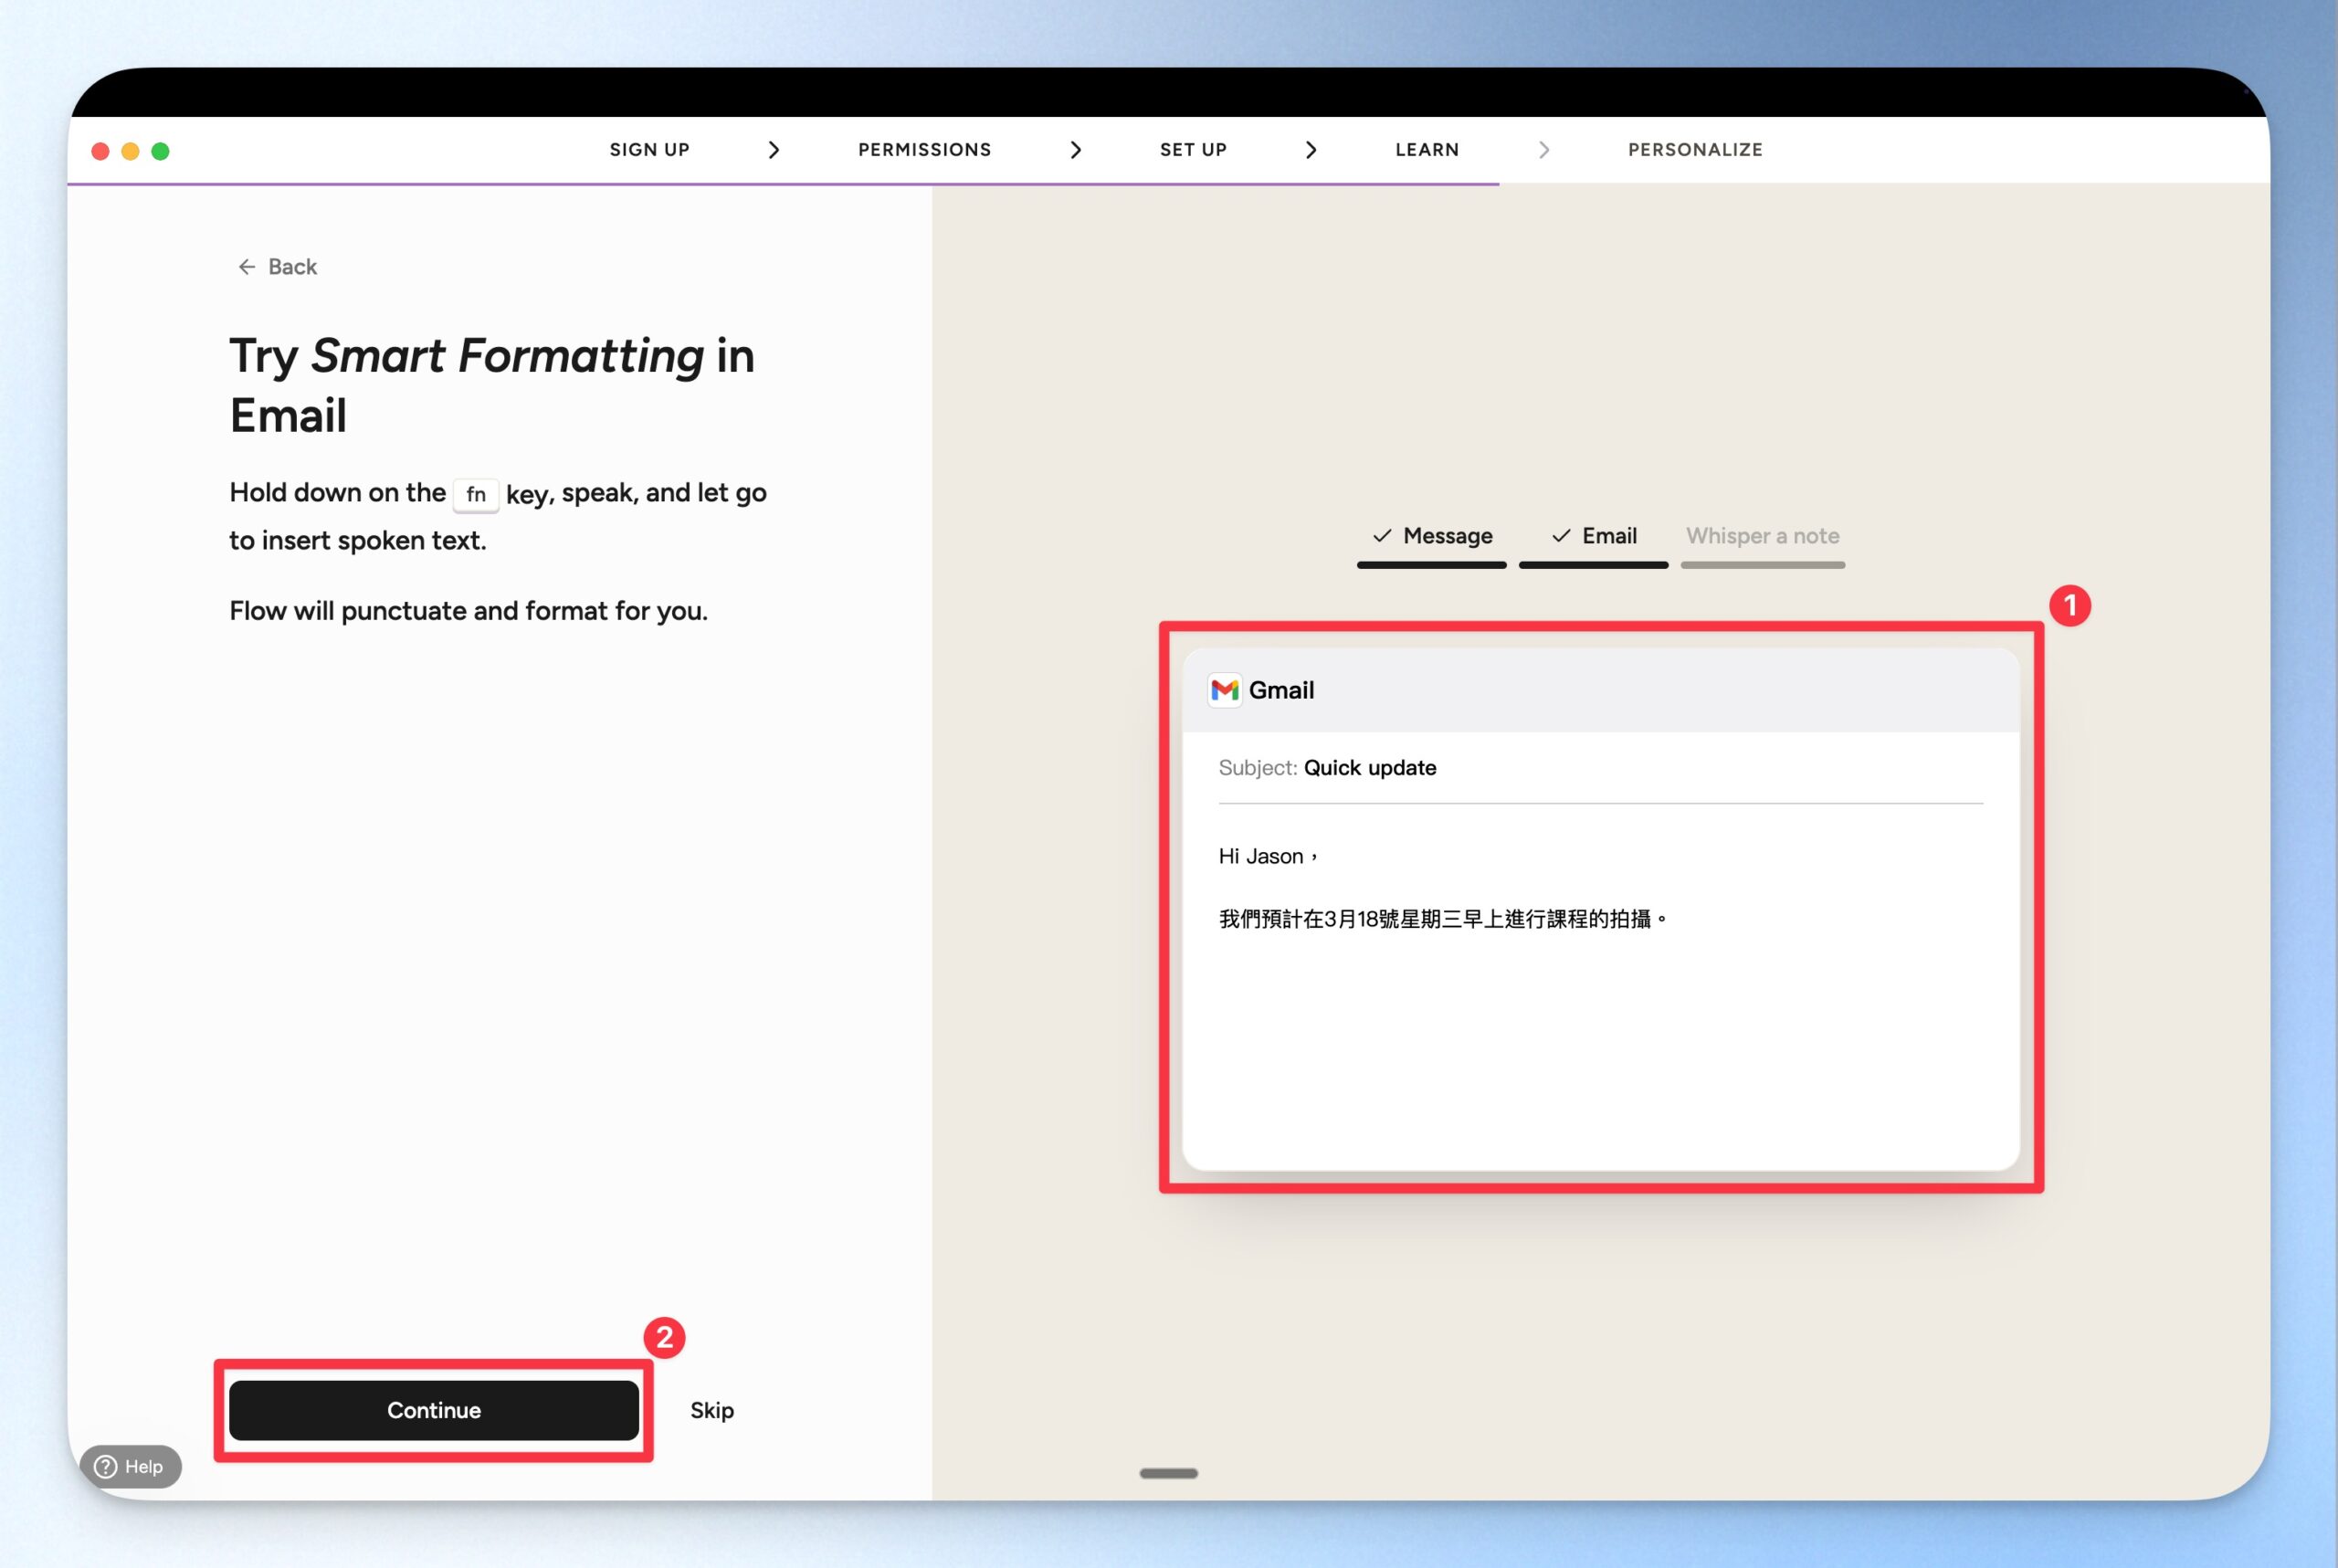2338x1568 pixels.
Task: Select the Email practice tab
Action: [x=1608, y=536]
